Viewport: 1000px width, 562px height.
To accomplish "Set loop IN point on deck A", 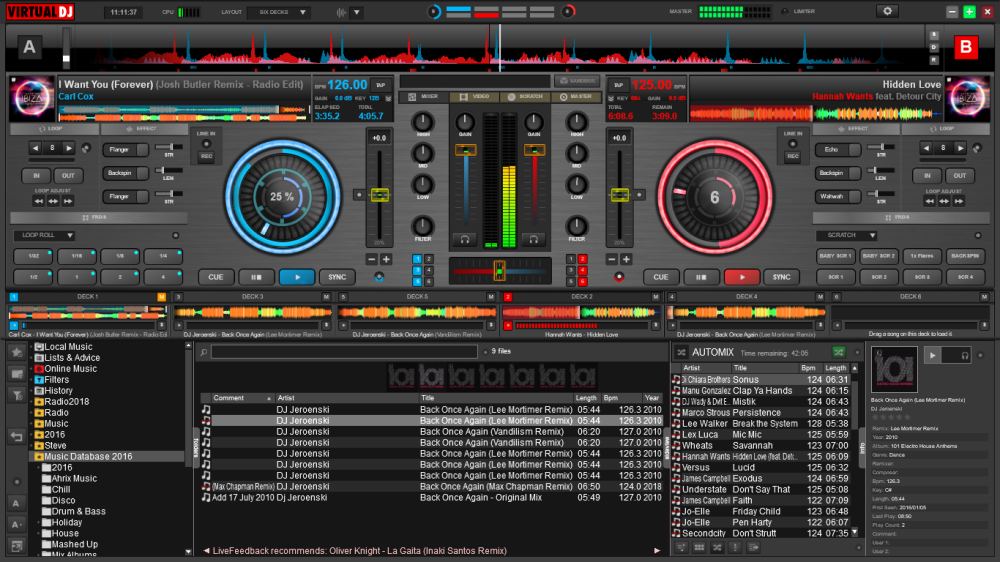I will pos(36,175).
